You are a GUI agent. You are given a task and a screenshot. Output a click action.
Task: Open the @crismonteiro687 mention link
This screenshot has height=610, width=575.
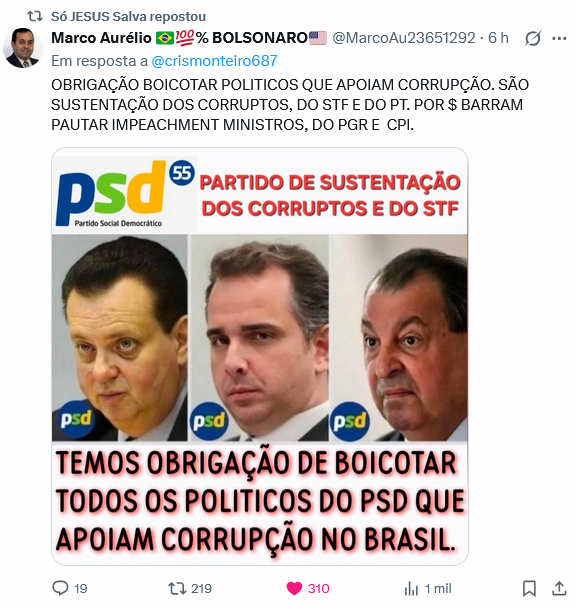click(x=214, y=61)
